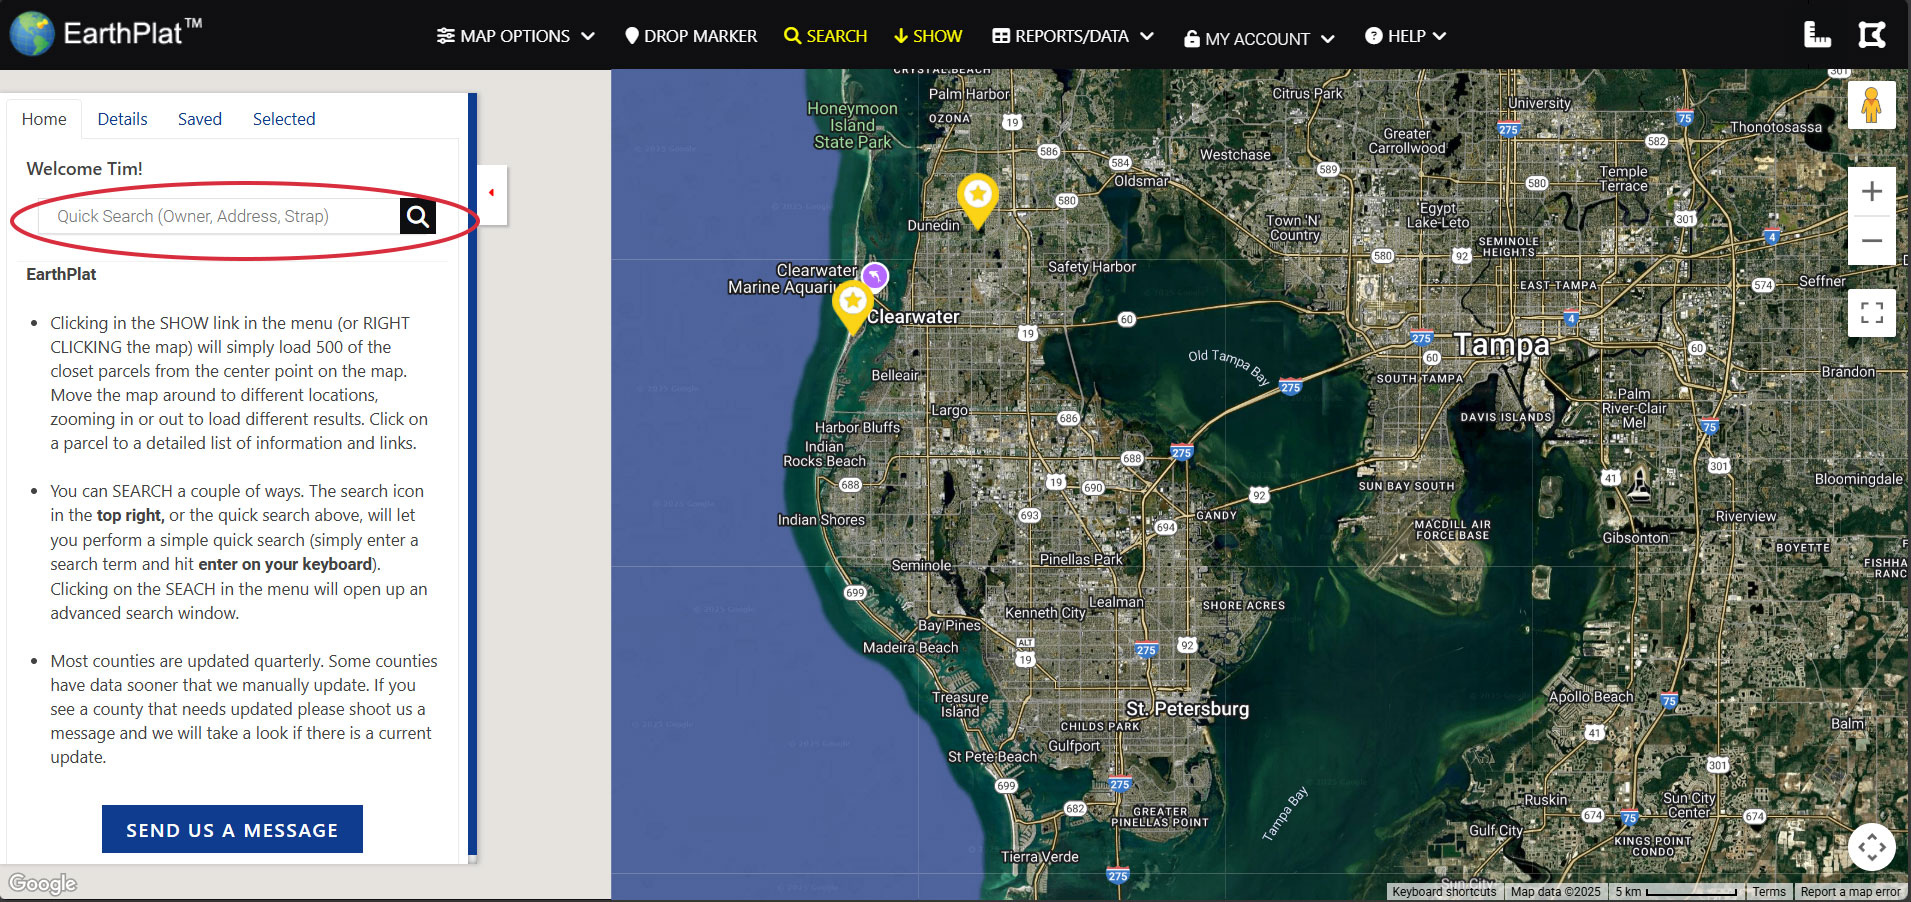Click the REPORTS/DATA table icon
This screenshot has height=902, width=1911.
tap(1001, 36)
